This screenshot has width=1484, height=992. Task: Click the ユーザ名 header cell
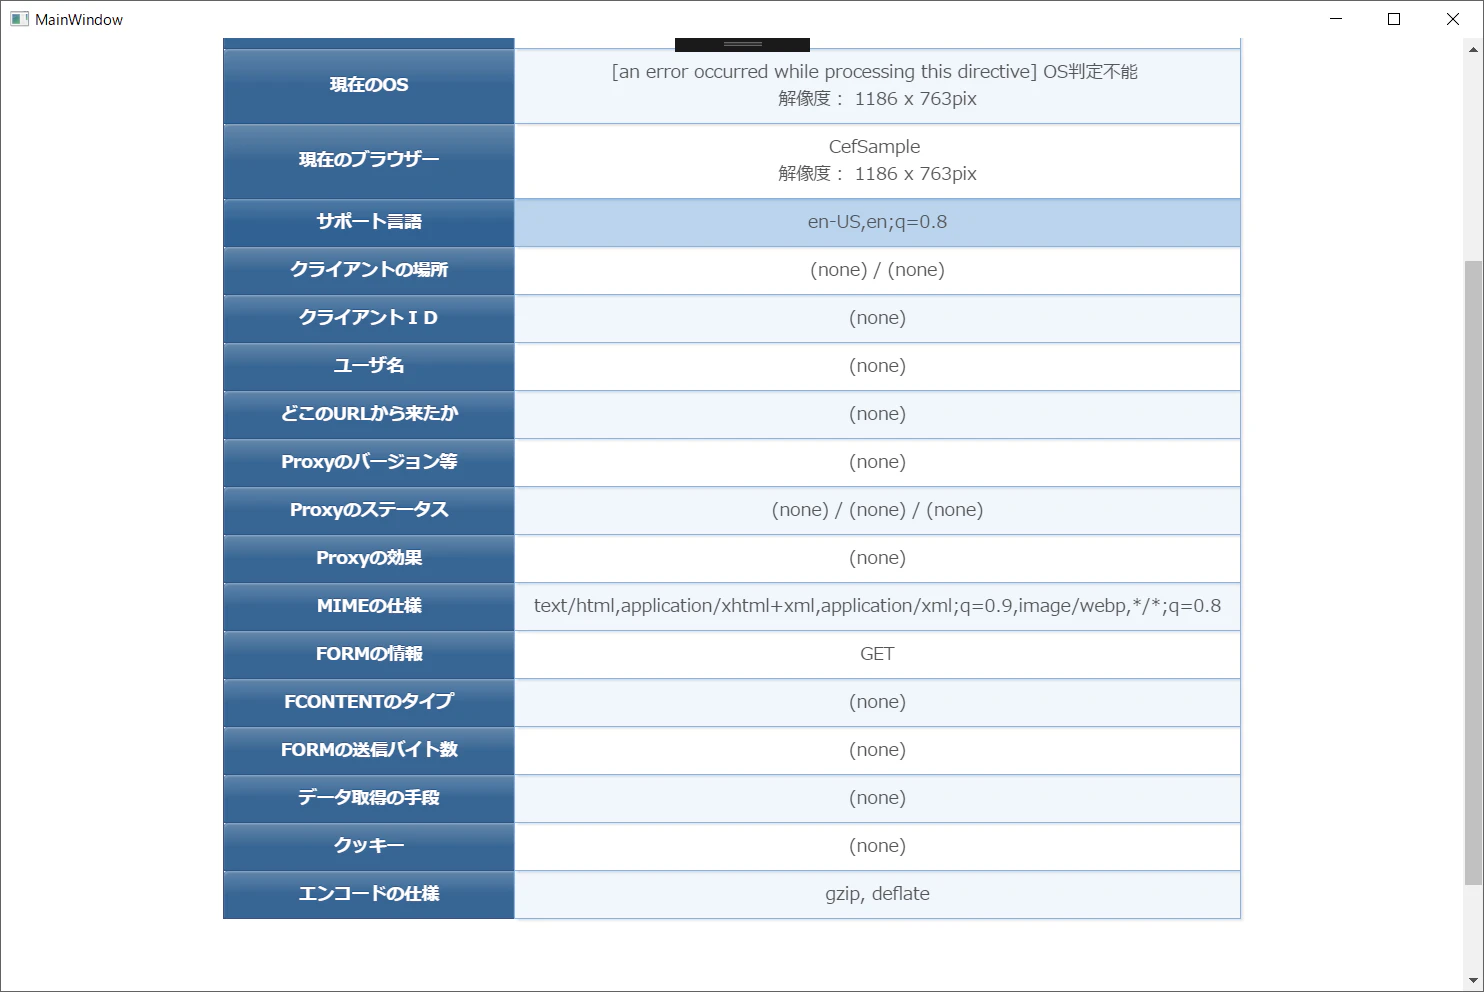click(x=369, y=367)
